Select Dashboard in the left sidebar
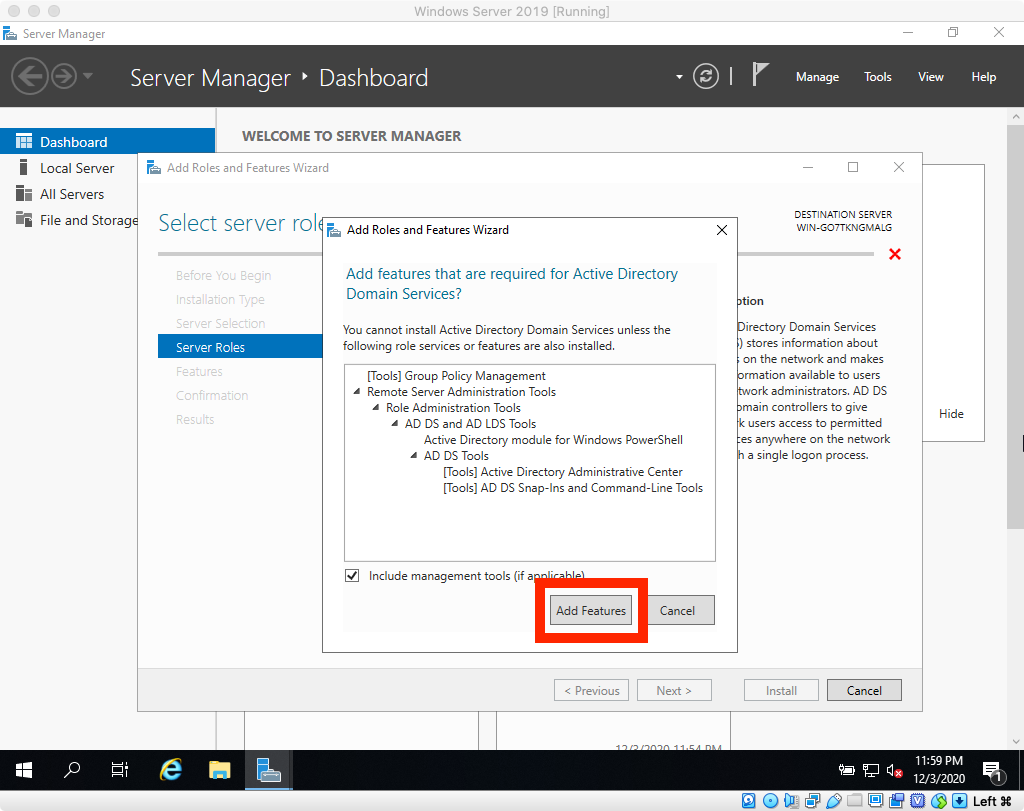 107,142
